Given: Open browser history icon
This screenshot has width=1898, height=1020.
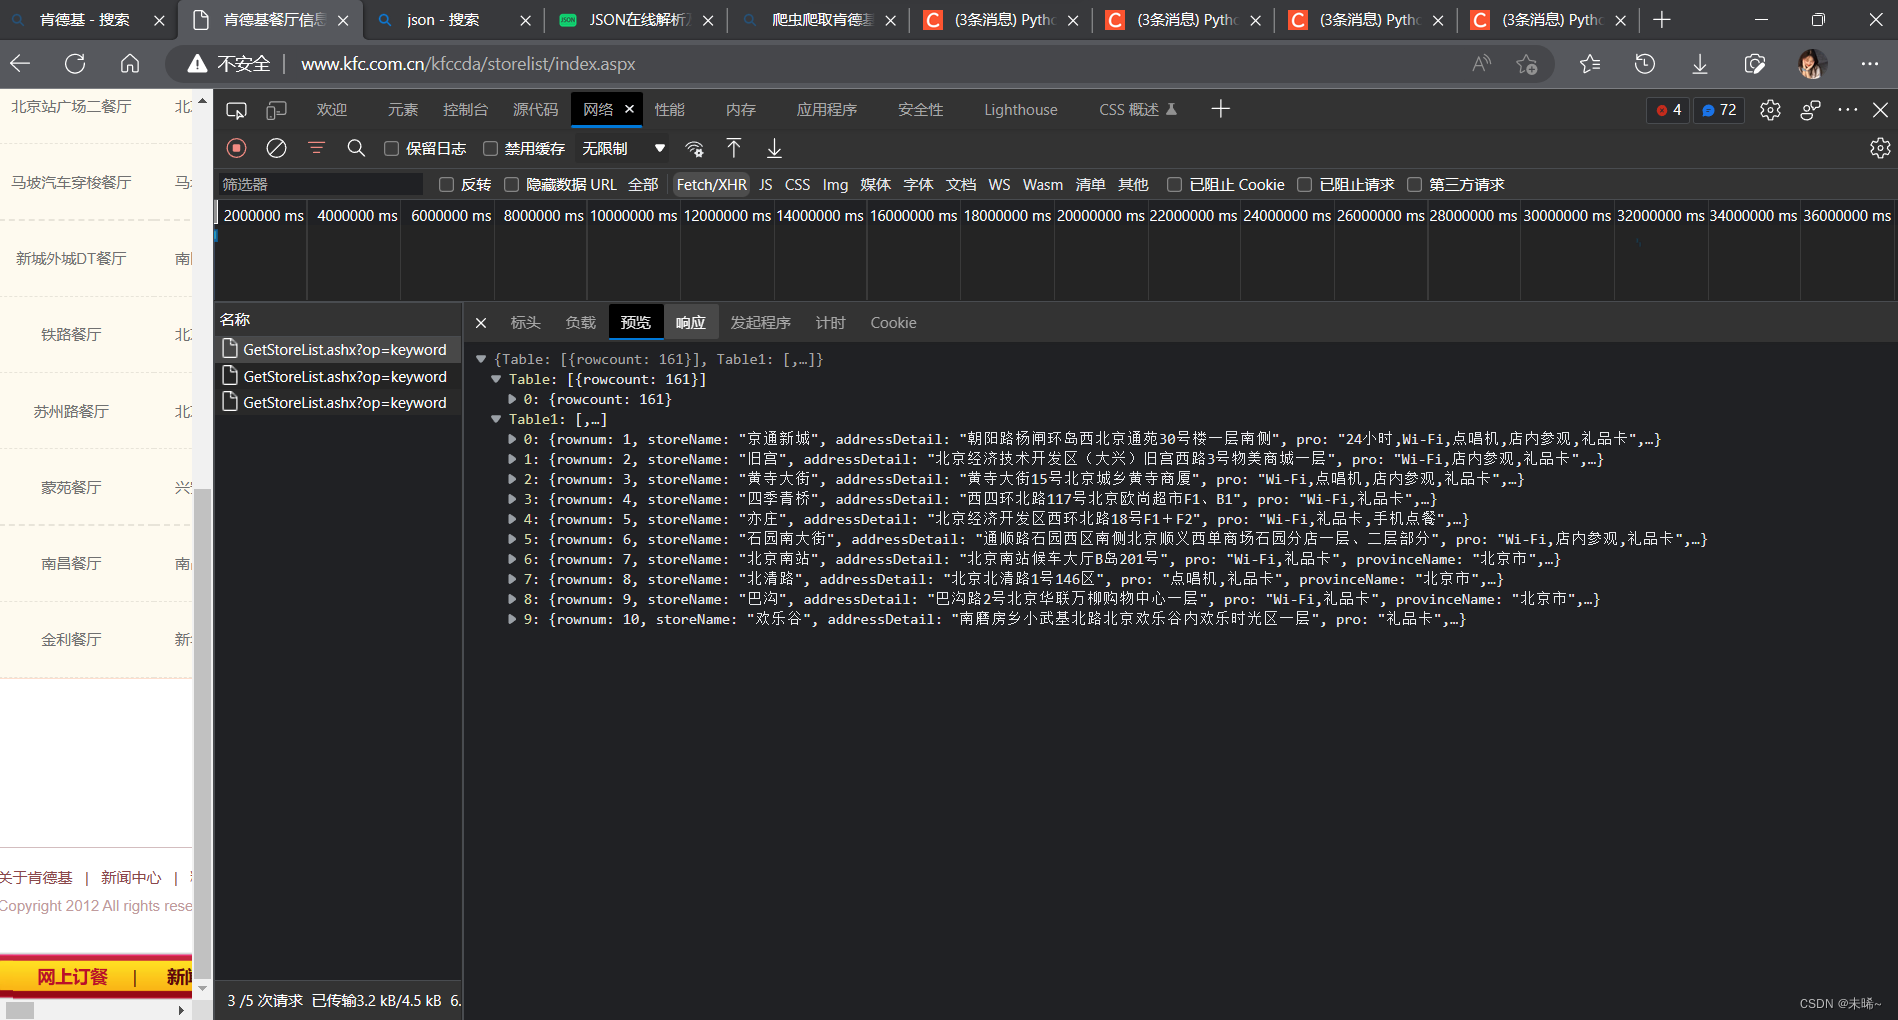Looking at the screenshot, I should pos(1645,64).
